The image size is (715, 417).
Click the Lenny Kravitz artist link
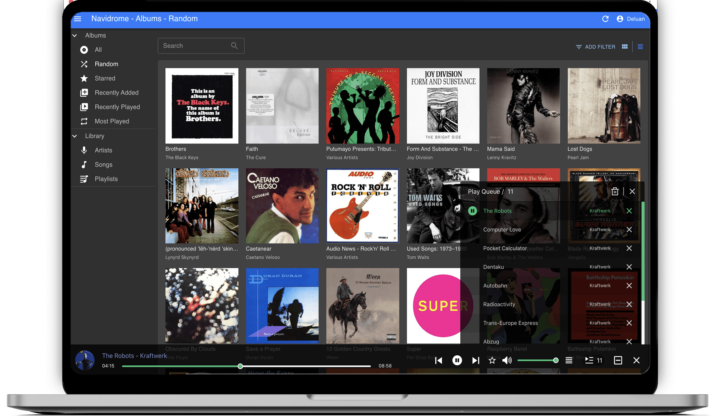[502, 157]
